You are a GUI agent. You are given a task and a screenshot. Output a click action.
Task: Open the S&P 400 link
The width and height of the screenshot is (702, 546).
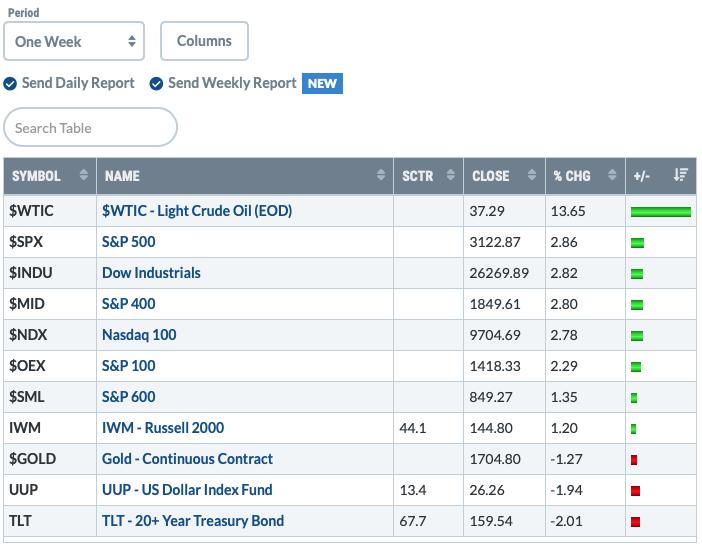point(128,304)
